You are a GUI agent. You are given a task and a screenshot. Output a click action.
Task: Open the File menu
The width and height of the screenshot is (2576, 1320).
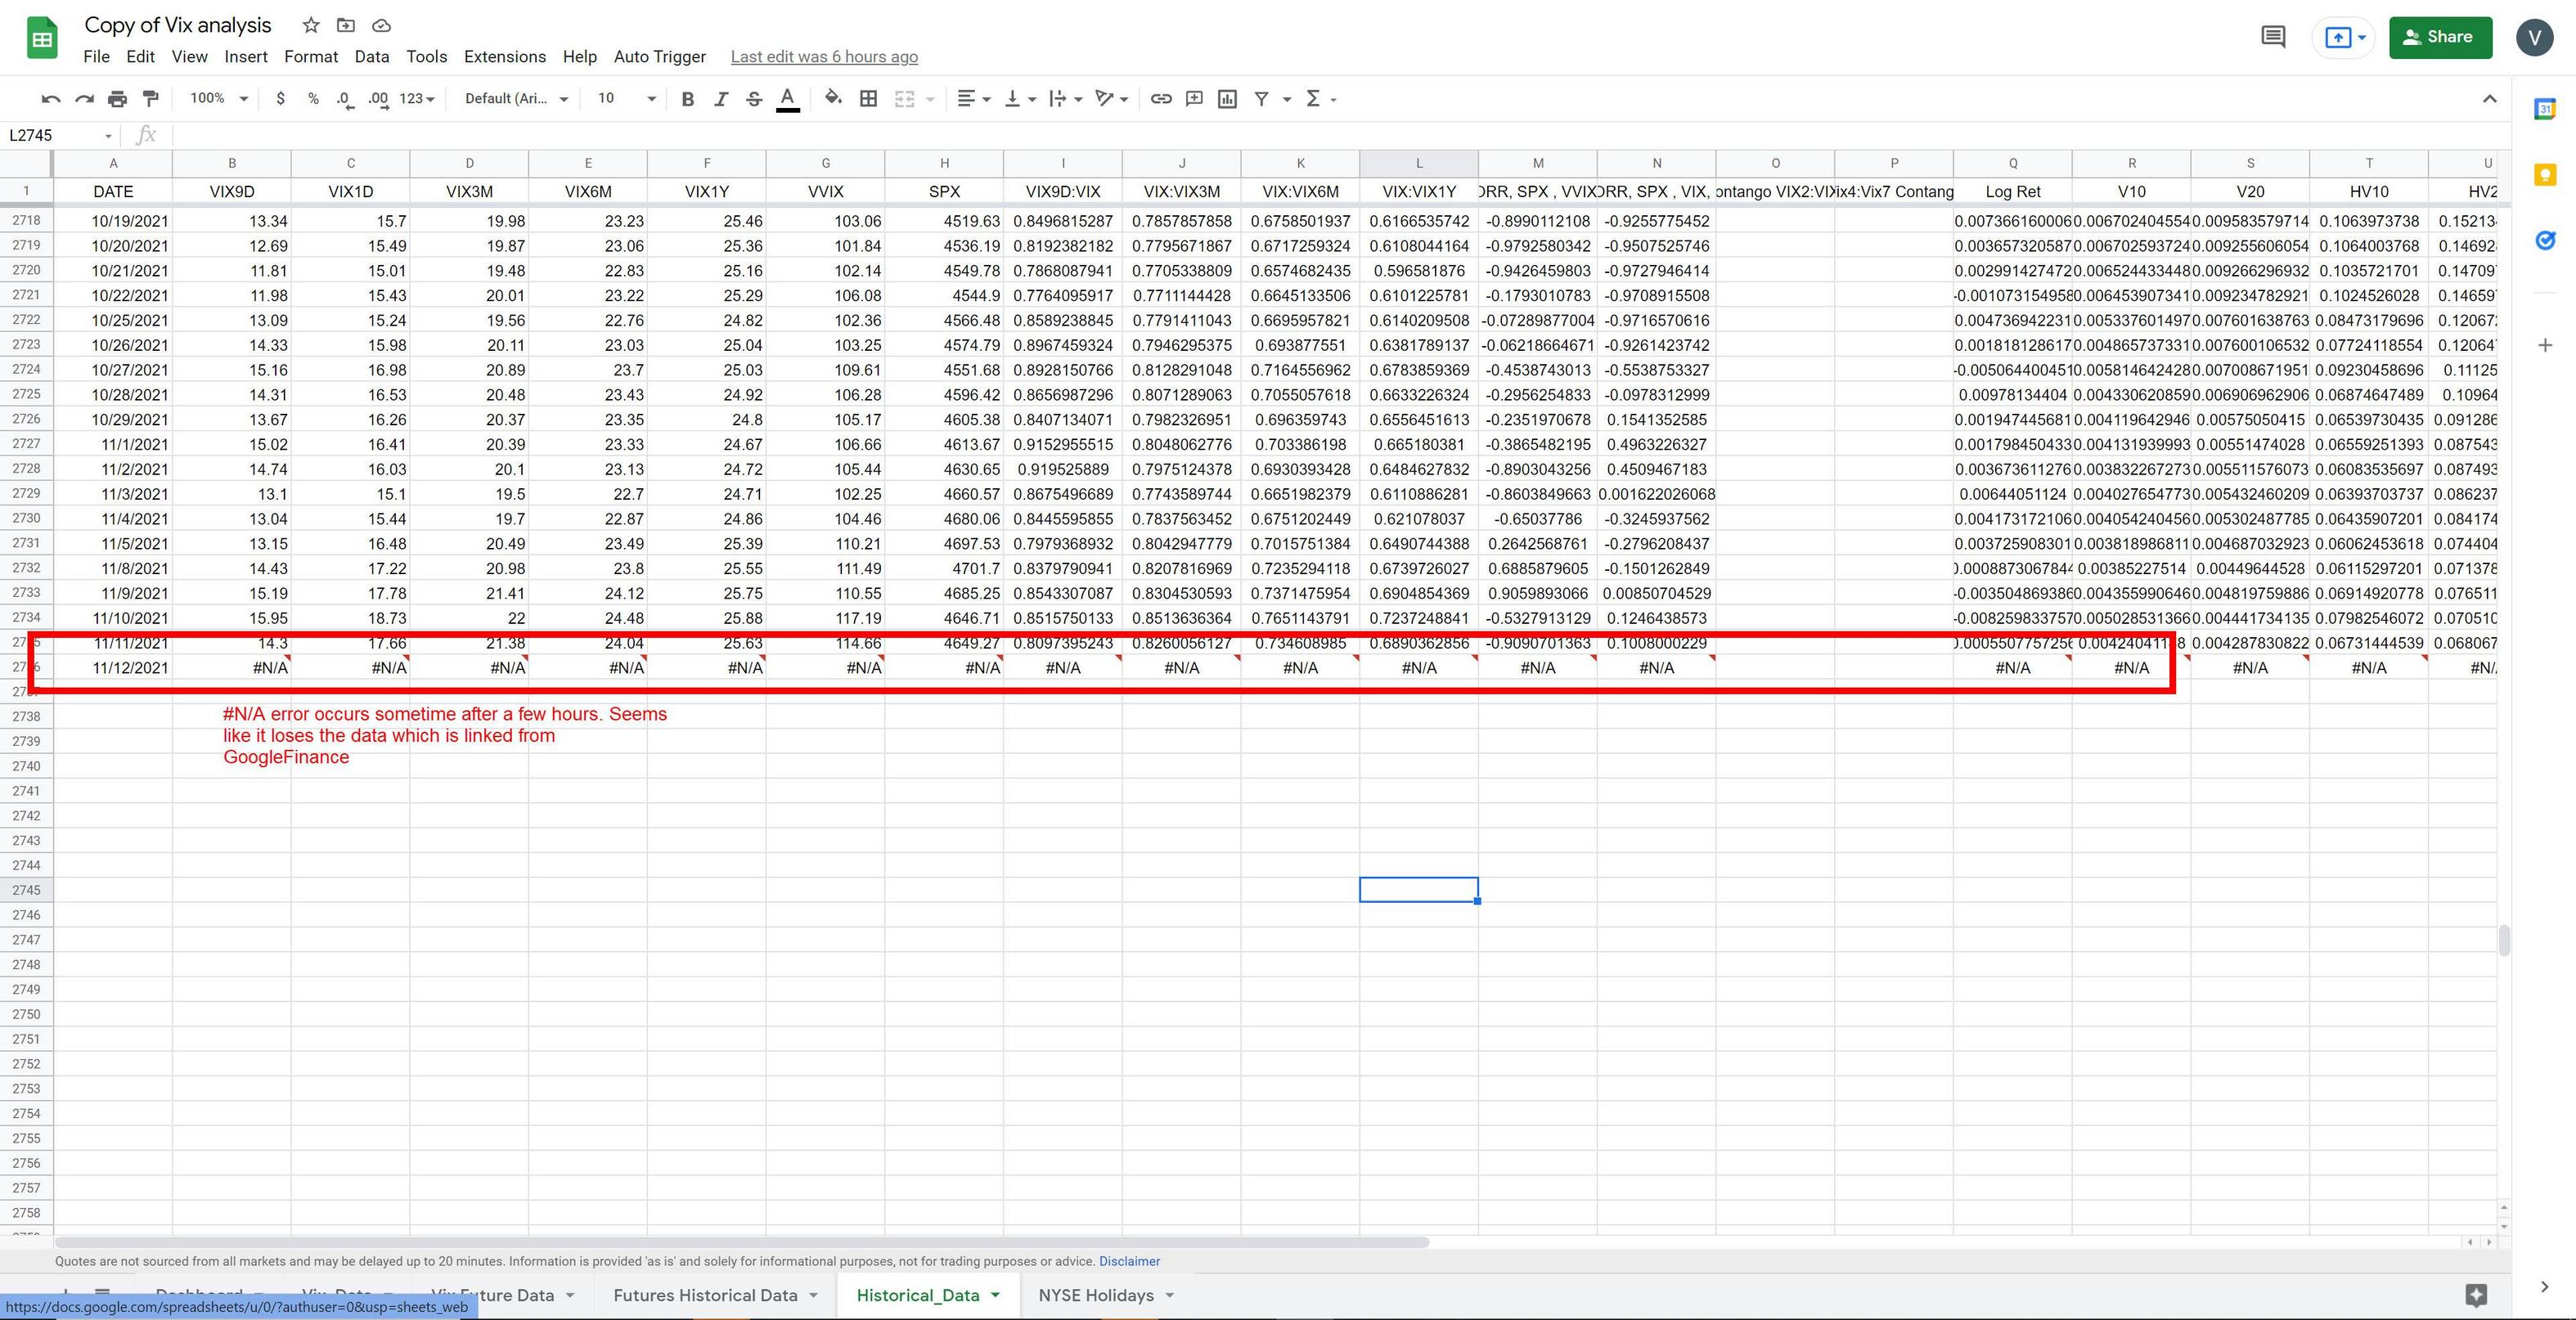97,57
